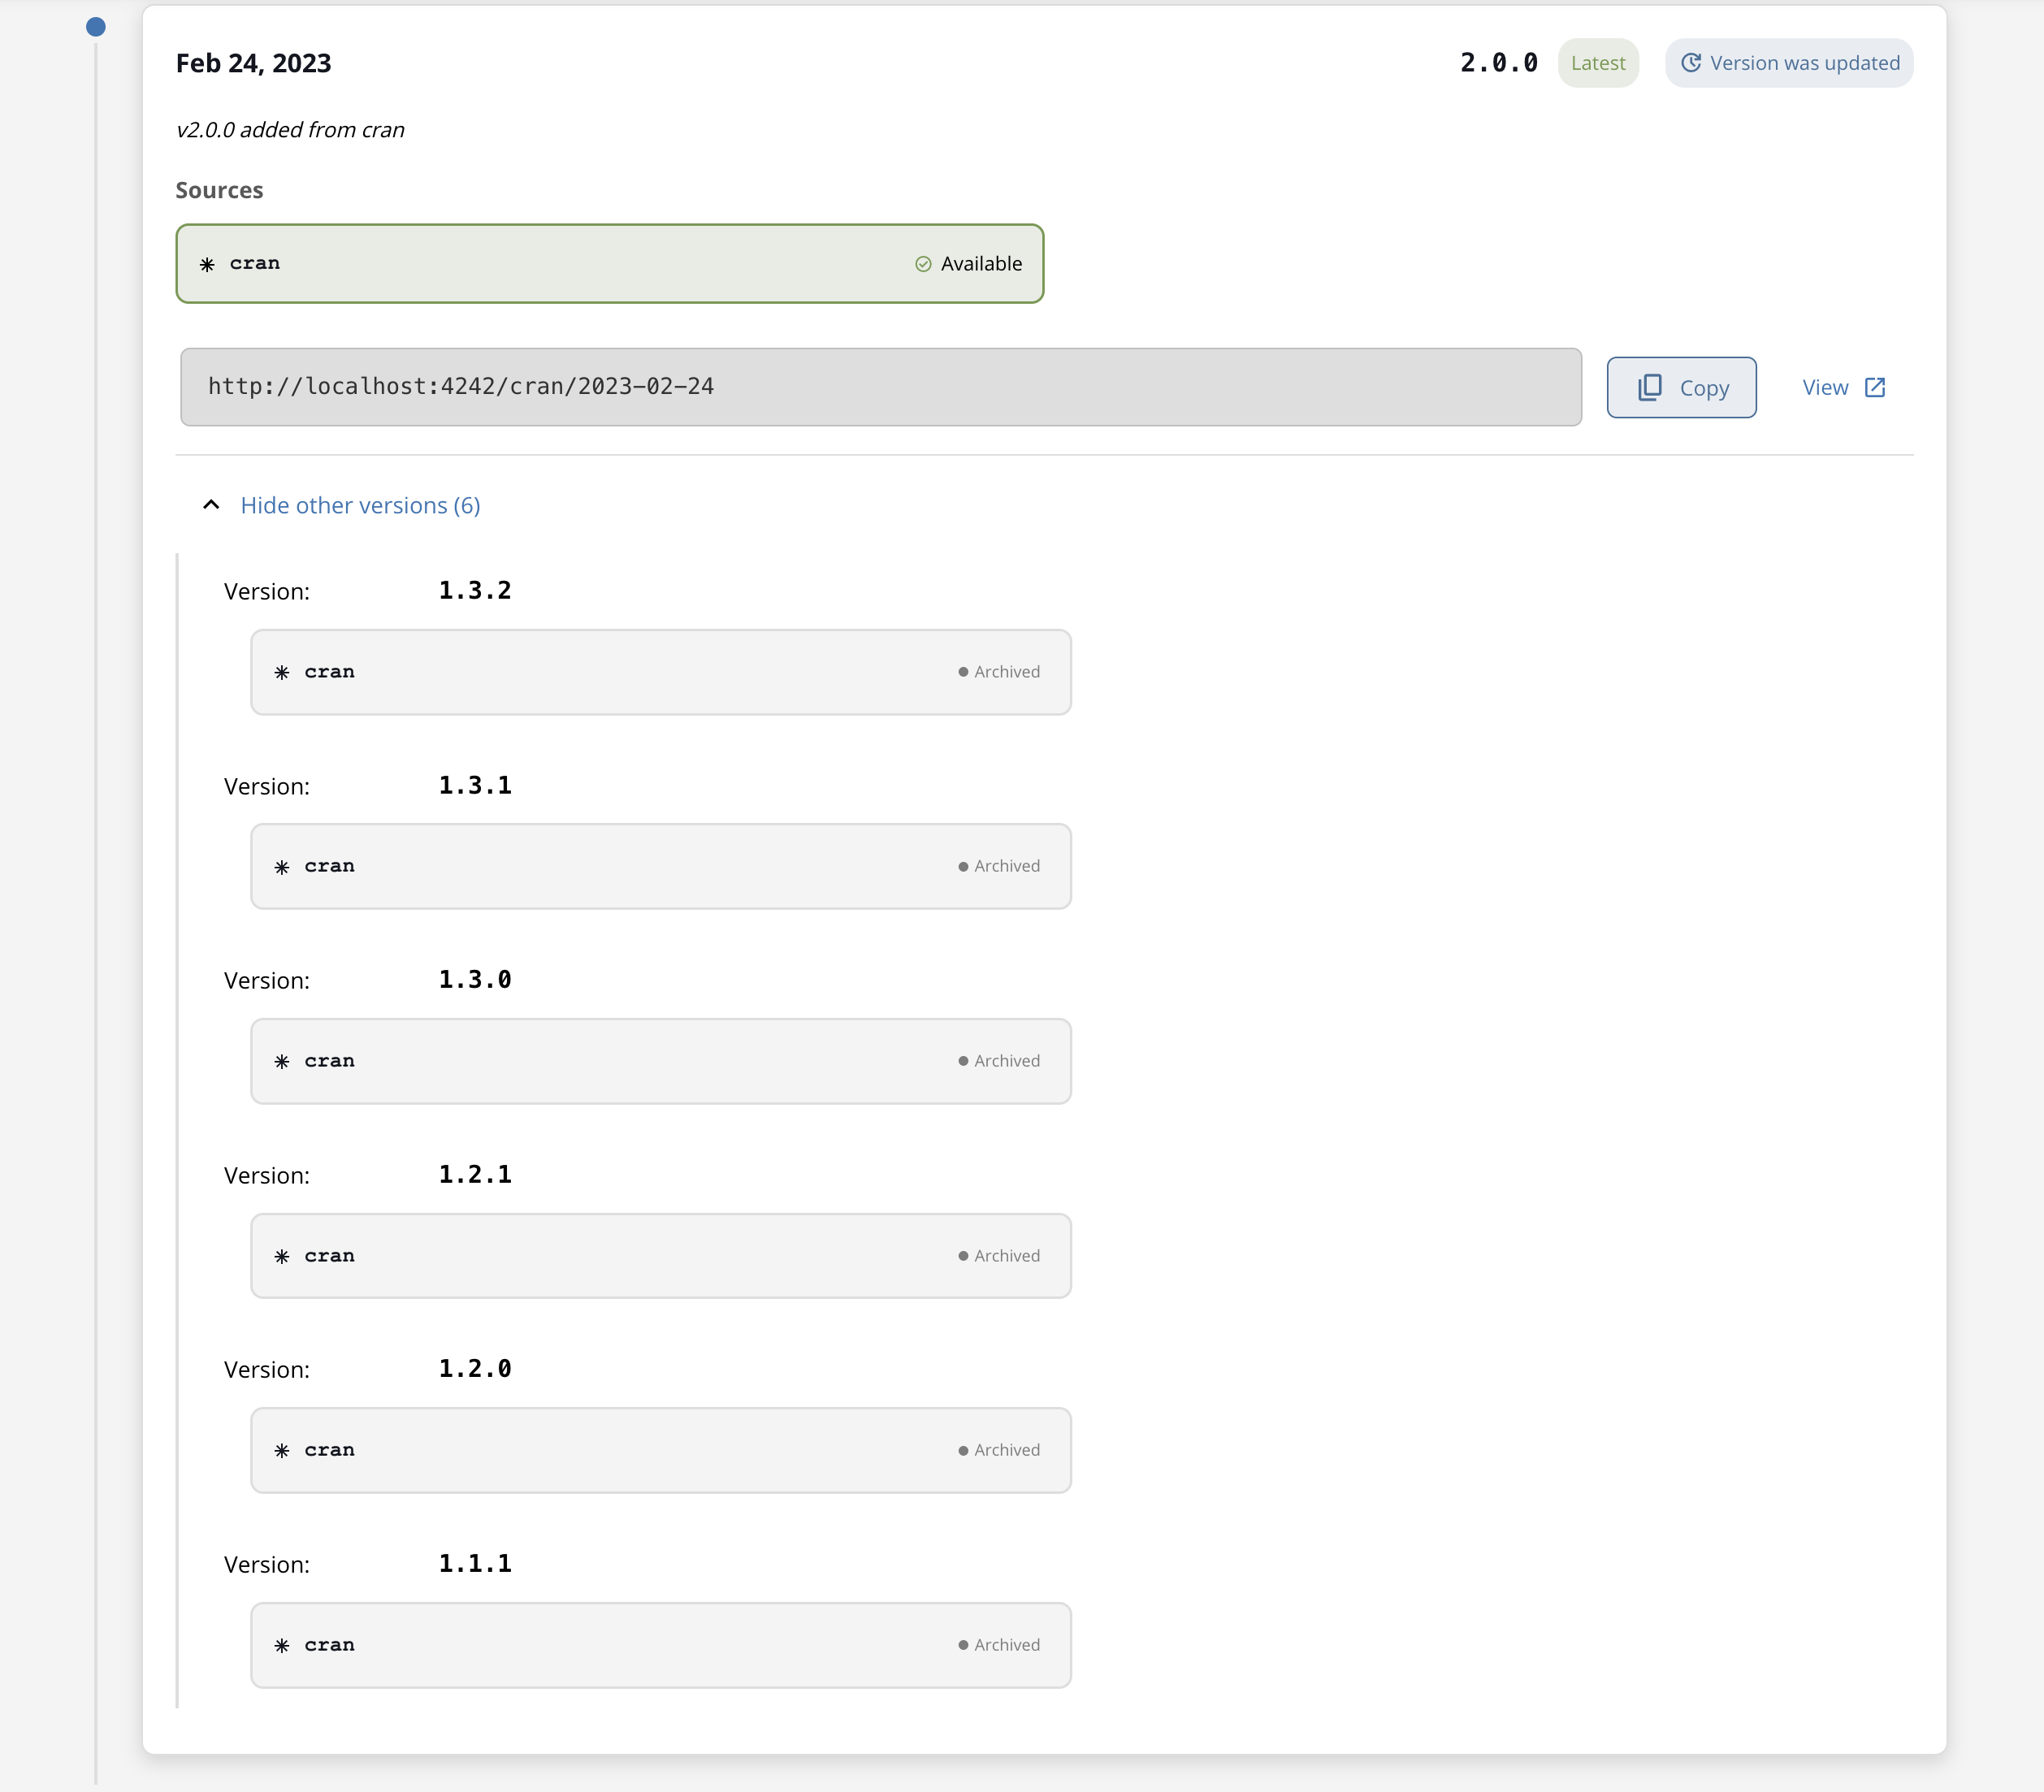Click the refresh icon in Version was updated badge

click(1691, 63)
